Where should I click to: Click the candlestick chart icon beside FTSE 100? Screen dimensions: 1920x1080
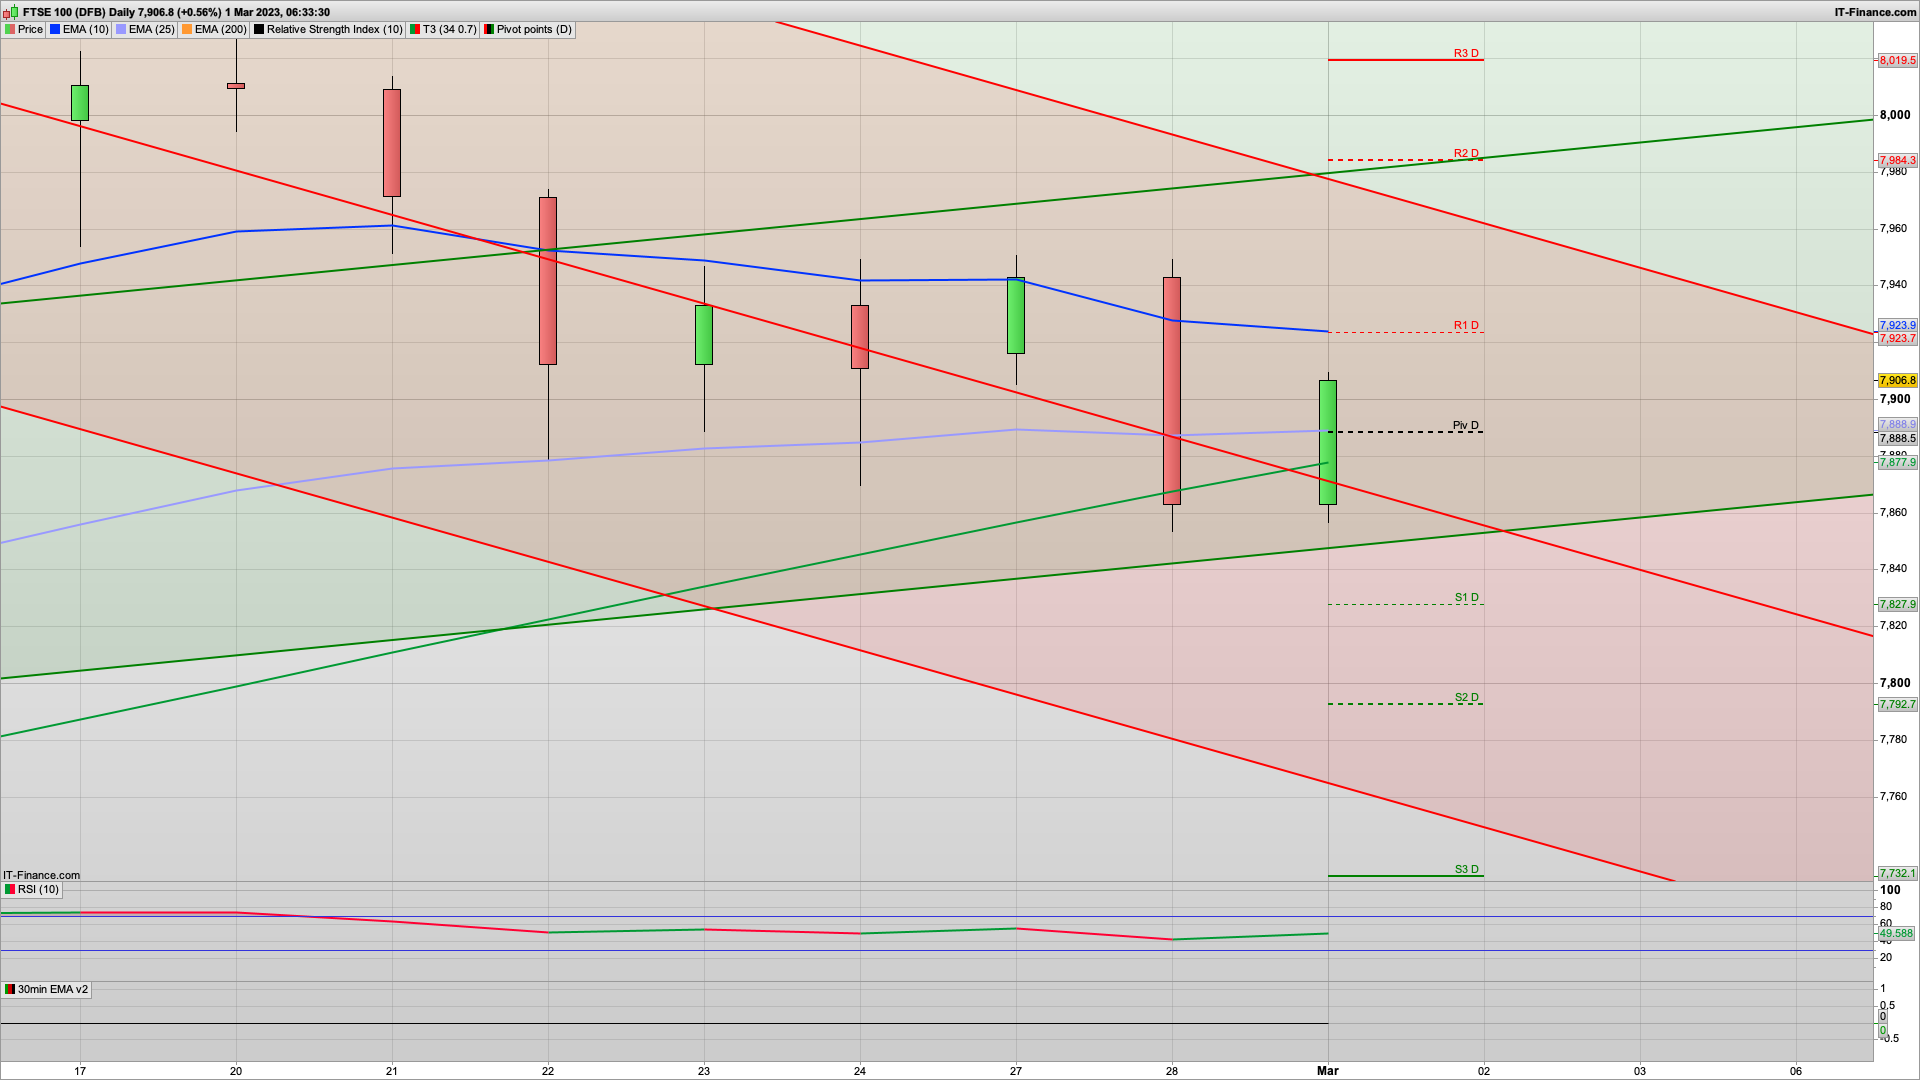(x=11, y=12)
